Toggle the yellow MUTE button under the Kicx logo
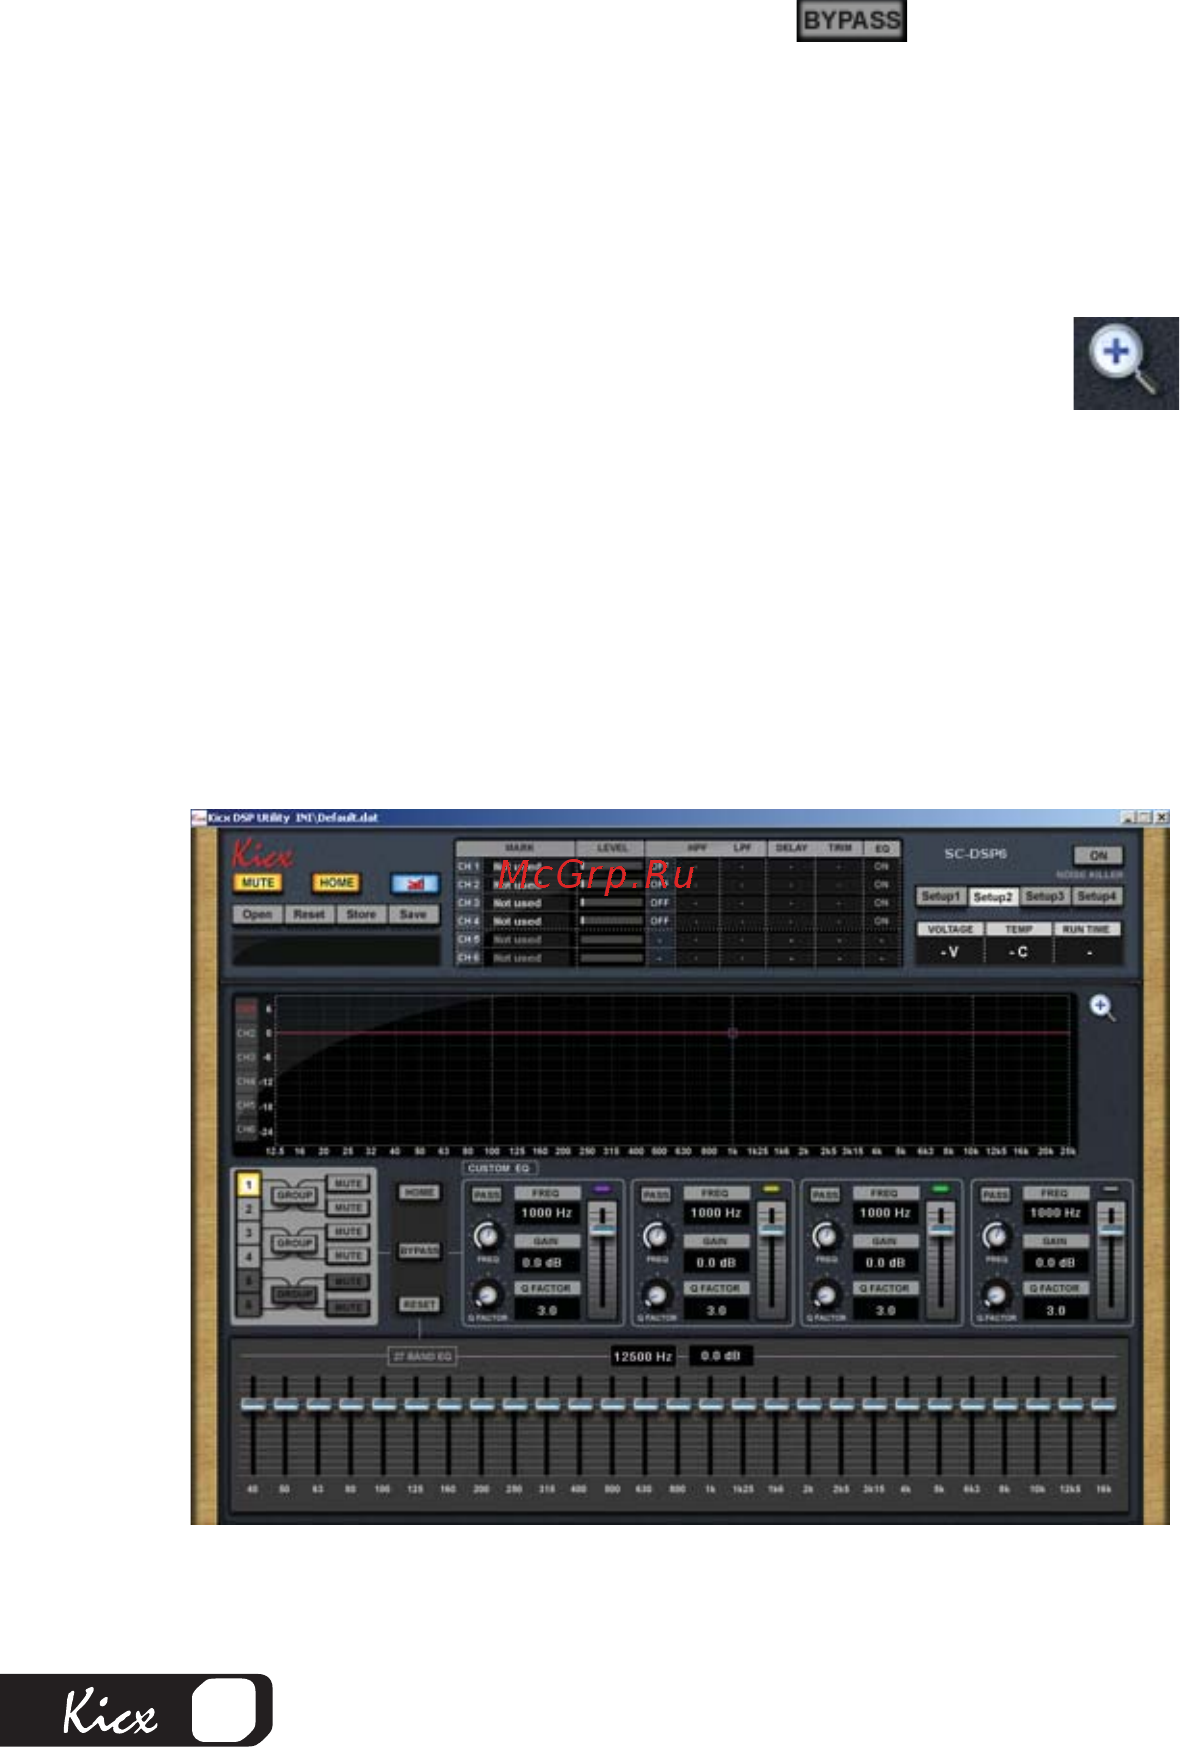Screen dimensions: 1180x1747 tap(258, 883)
